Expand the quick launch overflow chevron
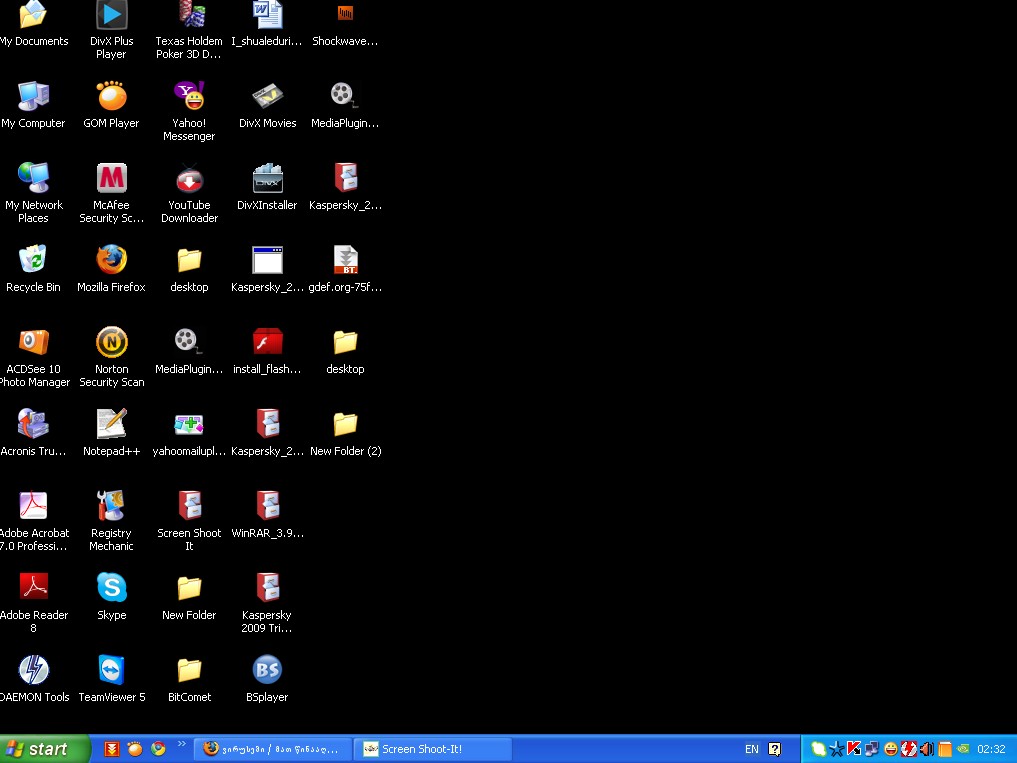This screenshot has width=1017, height=763. click(182, 744)
